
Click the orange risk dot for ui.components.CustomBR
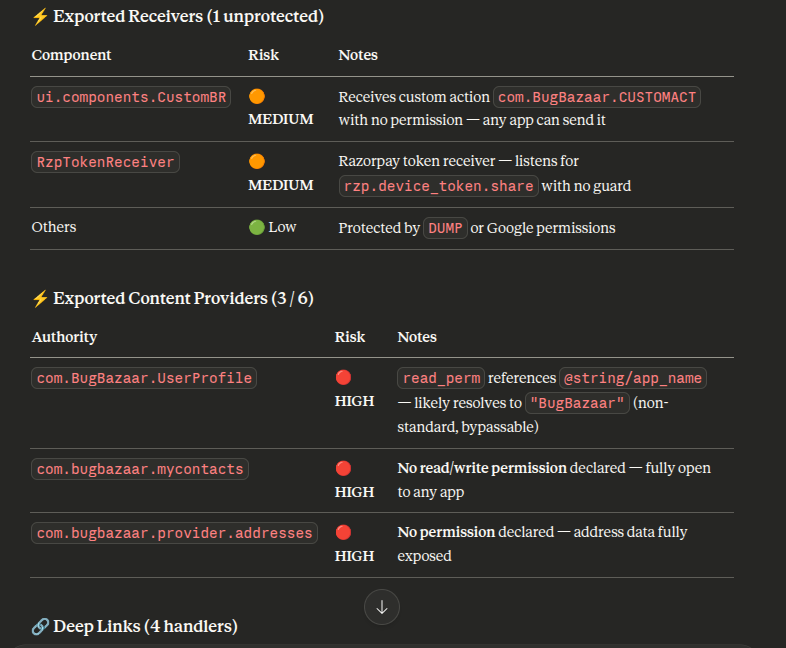coord(257,97)
